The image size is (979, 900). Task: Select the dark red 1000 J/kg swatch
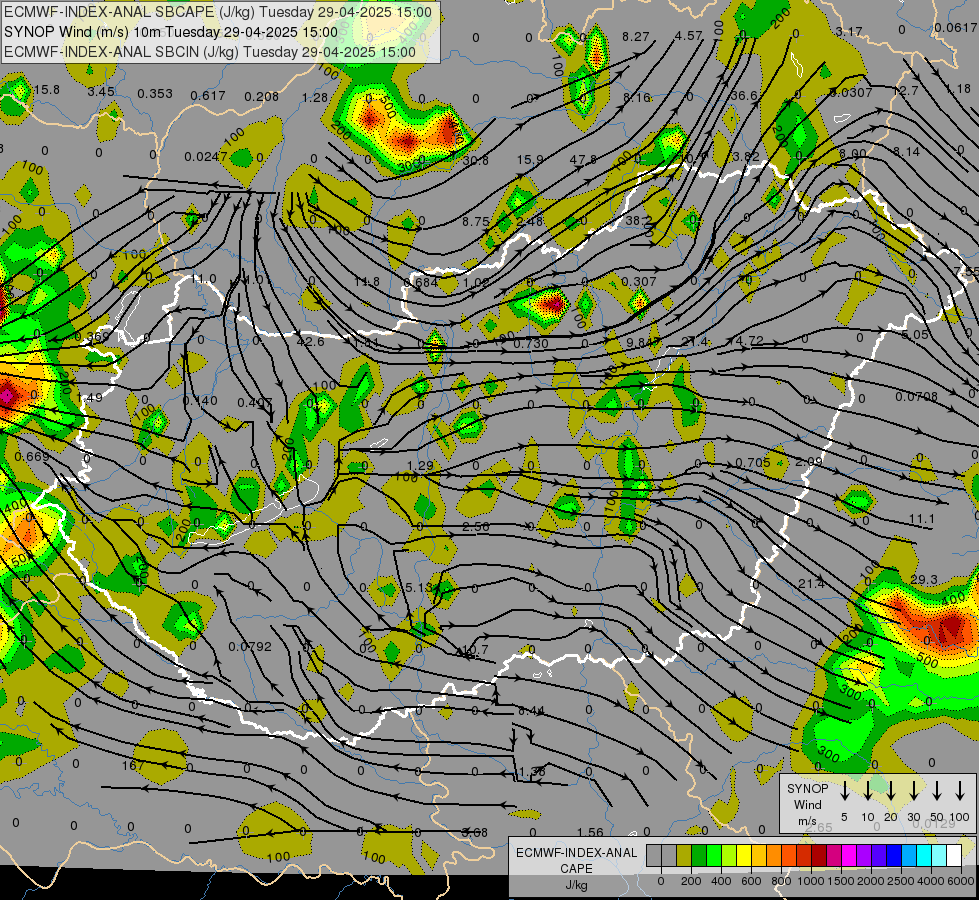point(819,856)
